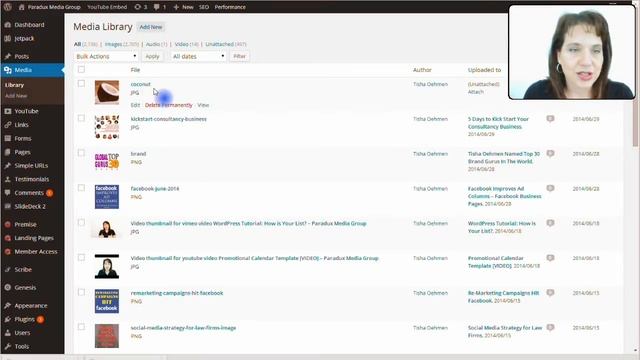Open the SEO admin bar menu
The width and height of the screenshot is (640, 360).
(204, 7)
